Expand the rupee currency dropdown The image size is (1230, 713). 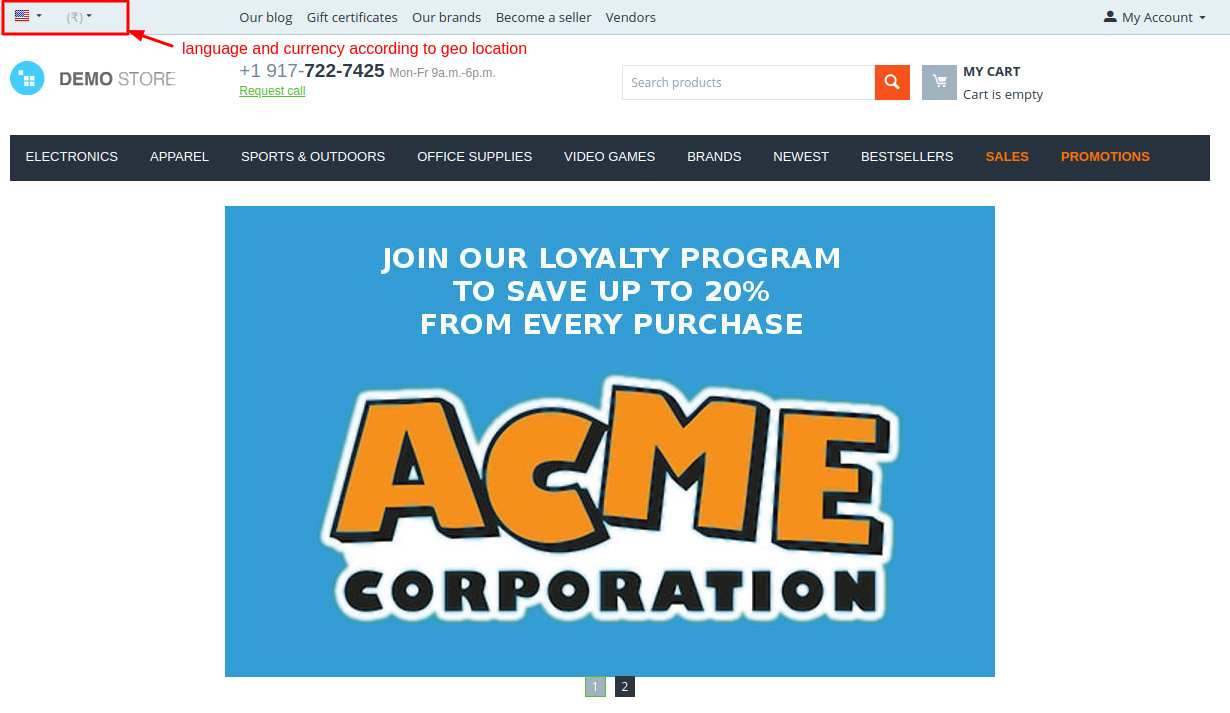pyautogui.click(x=79, y=17)
